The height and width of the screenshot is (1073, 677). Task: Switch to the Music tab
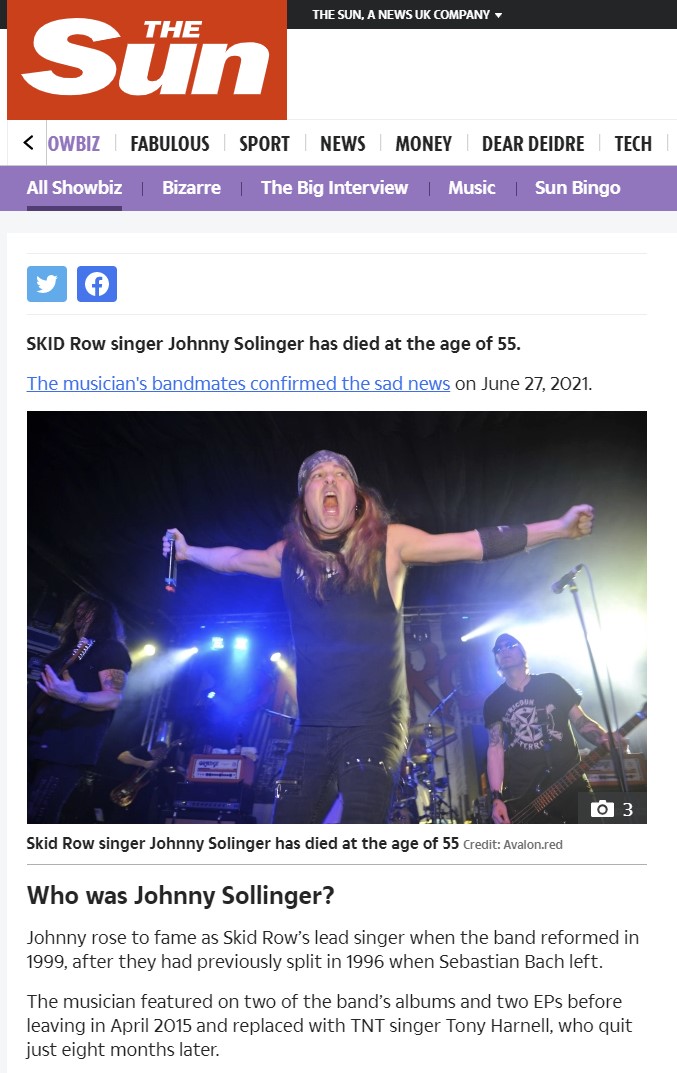pyautogui.click(x=472, y=188)
